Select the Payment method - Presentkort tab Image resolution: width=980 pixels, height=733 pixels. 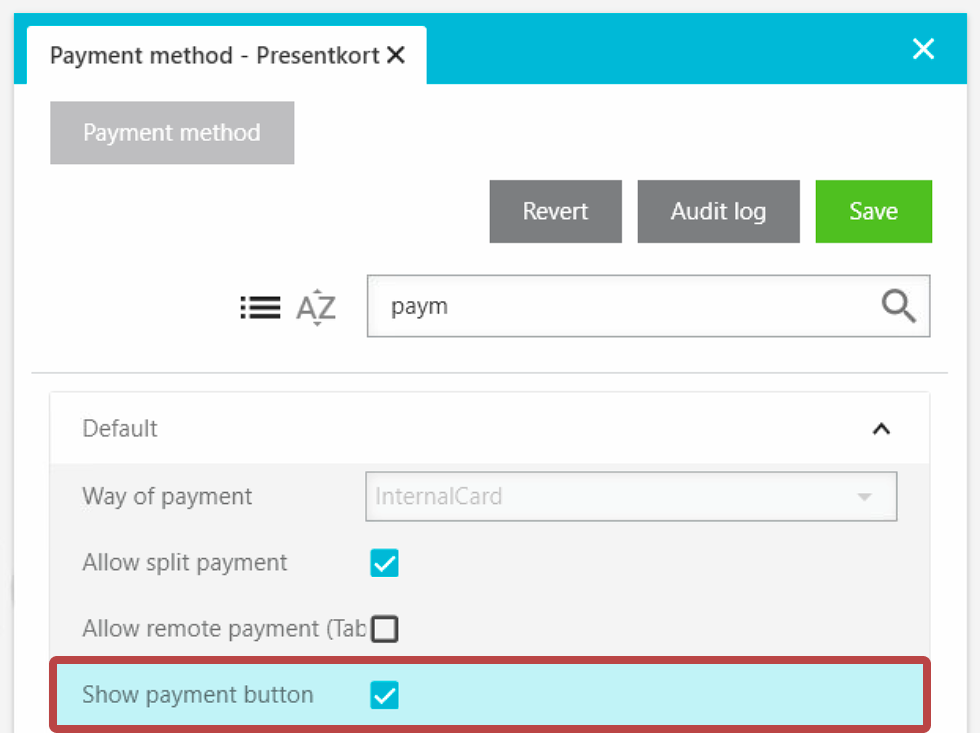click(x=214, y=56)
